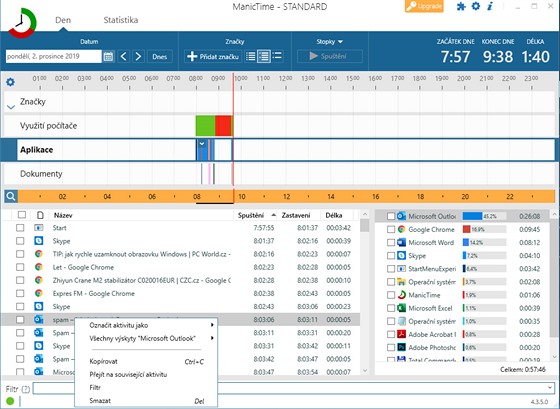Check the Expres FM row checkbox
Screen dimensions: 560x409
tap(20, 294)
